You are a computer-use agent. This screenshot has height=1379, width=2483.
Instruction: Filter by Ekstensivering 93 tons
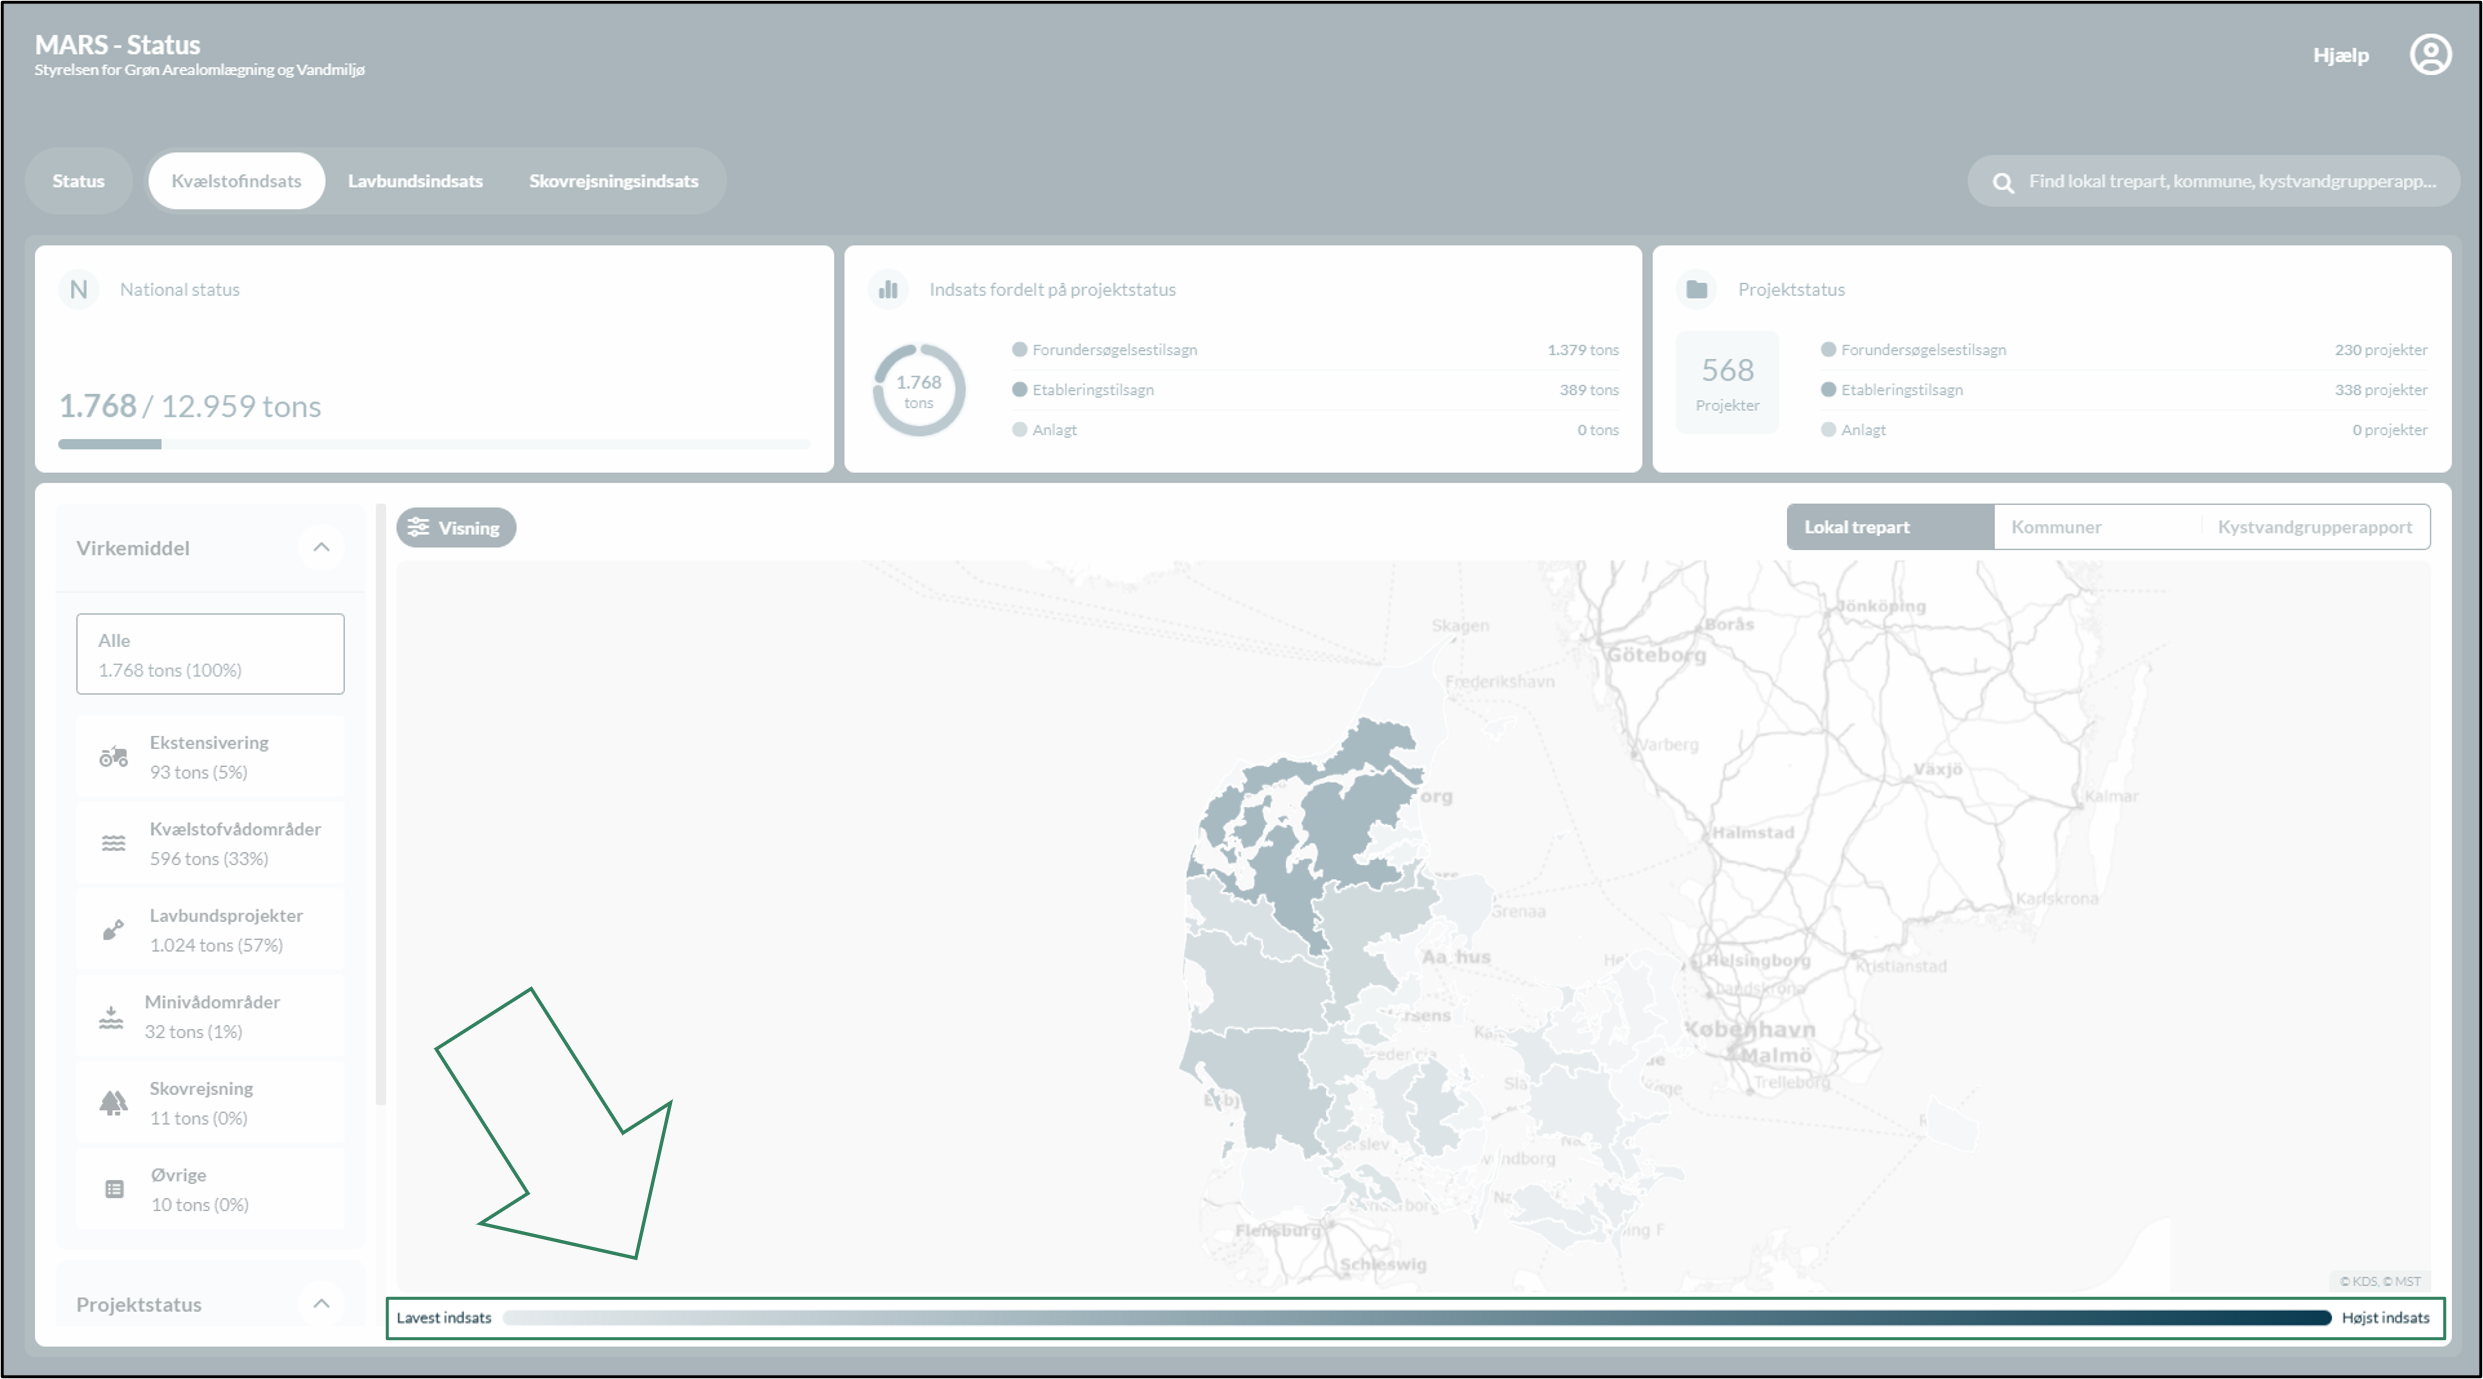[210, 757]
